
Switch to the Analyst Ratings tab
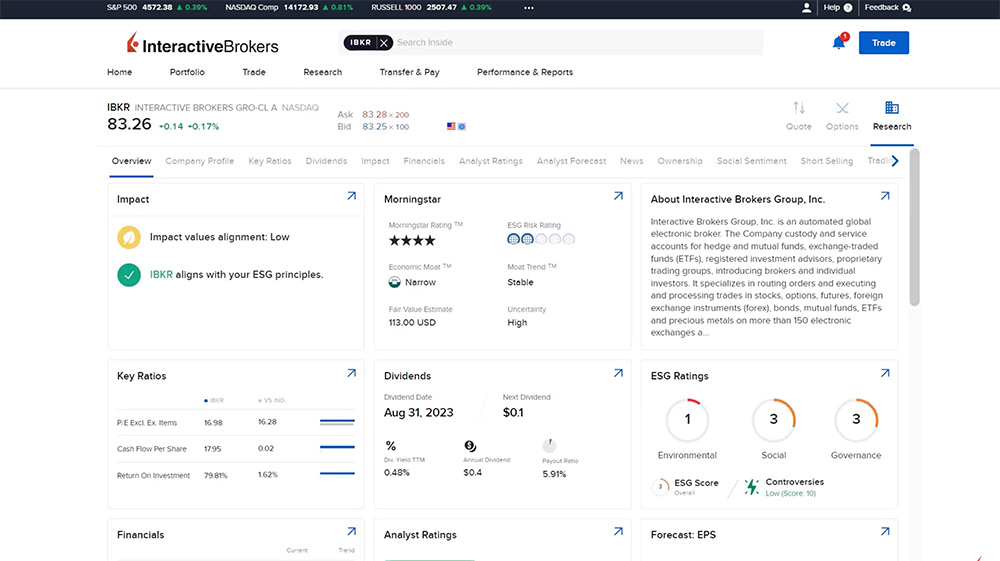(x=490, y=161)
